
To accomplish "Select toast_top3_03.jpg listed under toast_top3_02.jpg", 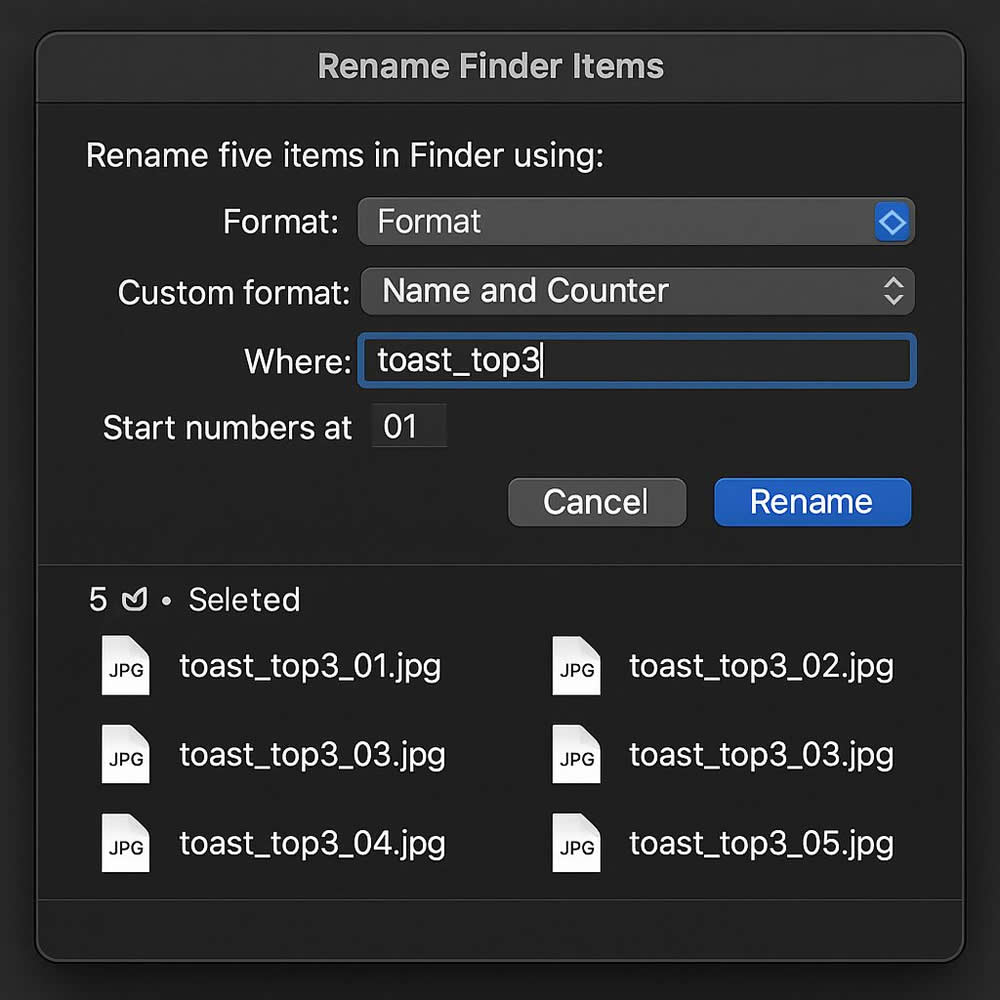I will [x=761, y=755].
